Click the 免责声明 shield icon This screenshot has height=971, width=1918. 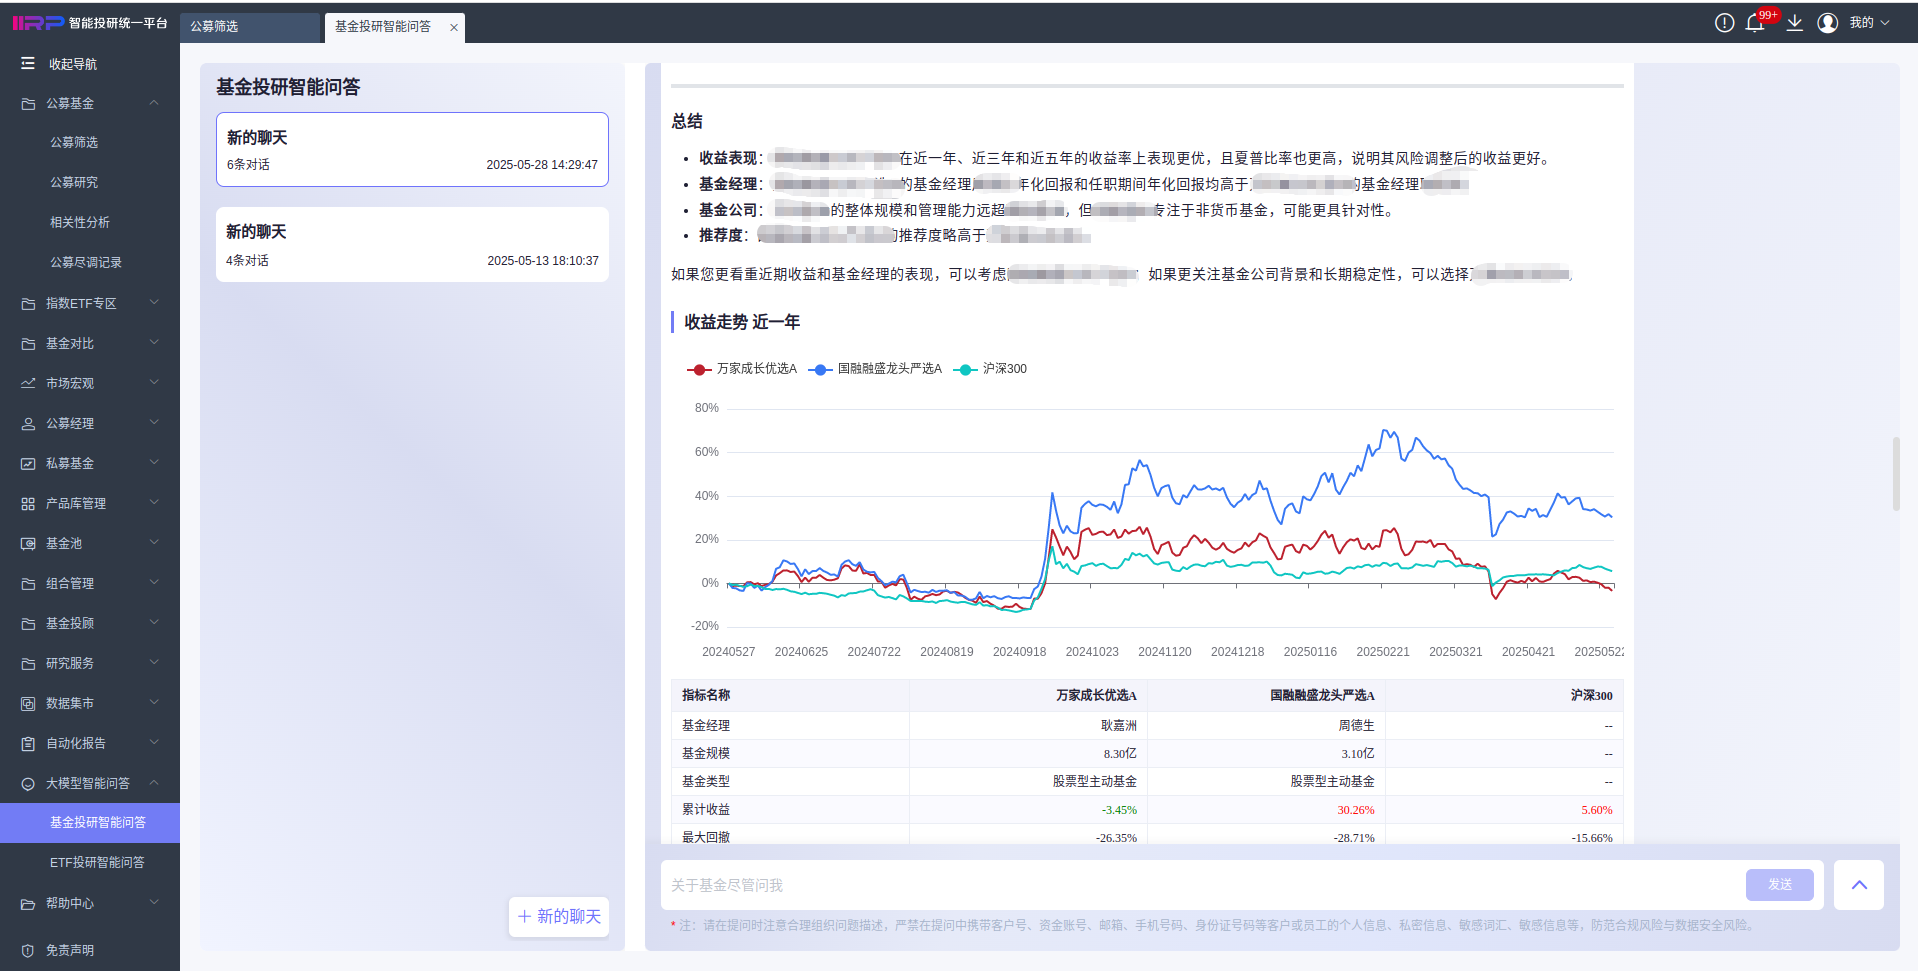28,951
